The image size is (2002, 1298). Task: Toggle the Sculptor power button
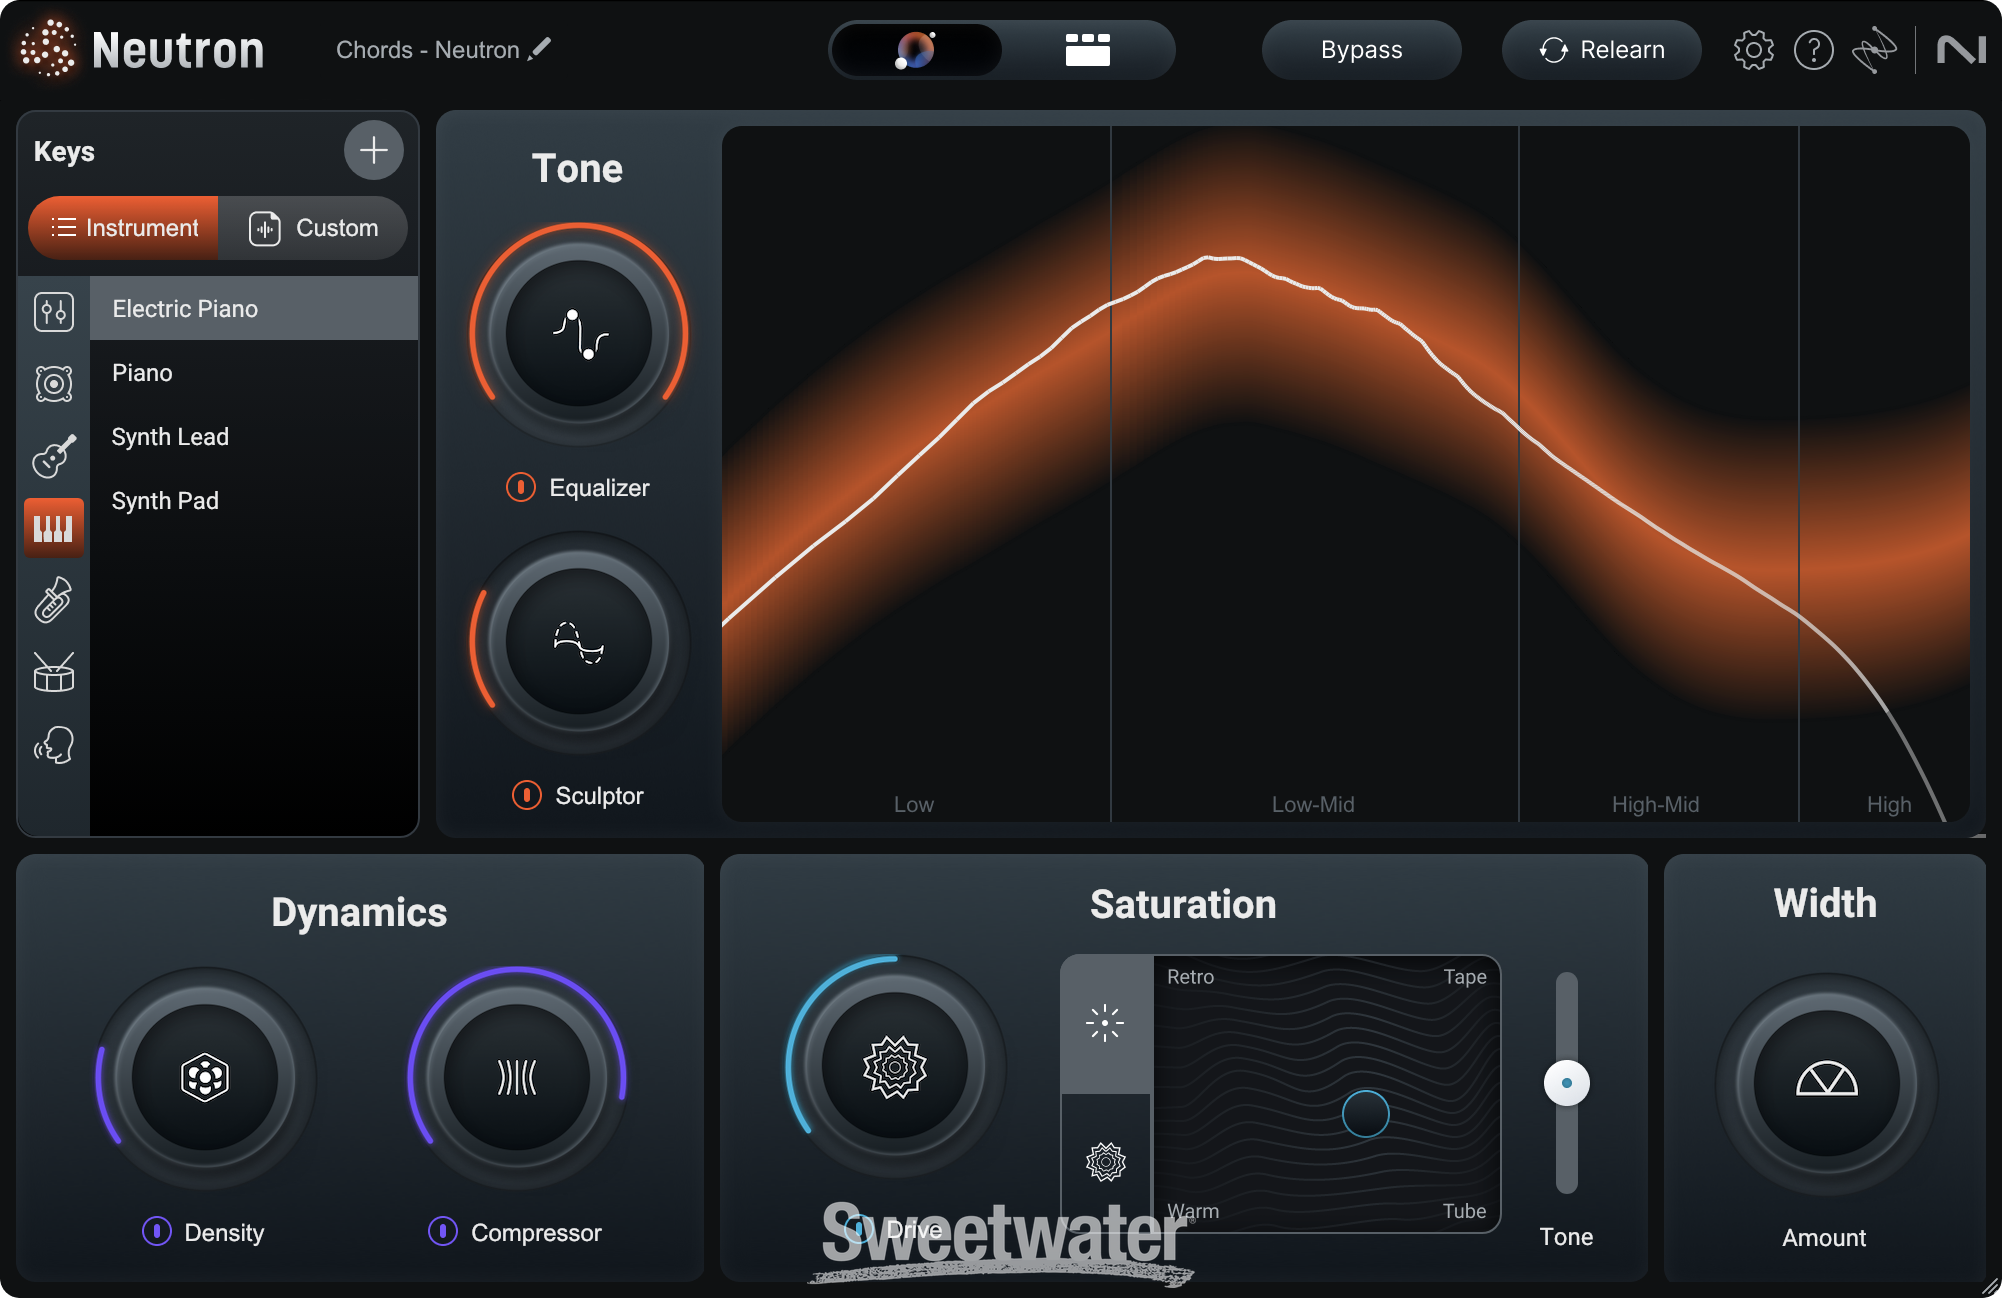coord(527,795)
